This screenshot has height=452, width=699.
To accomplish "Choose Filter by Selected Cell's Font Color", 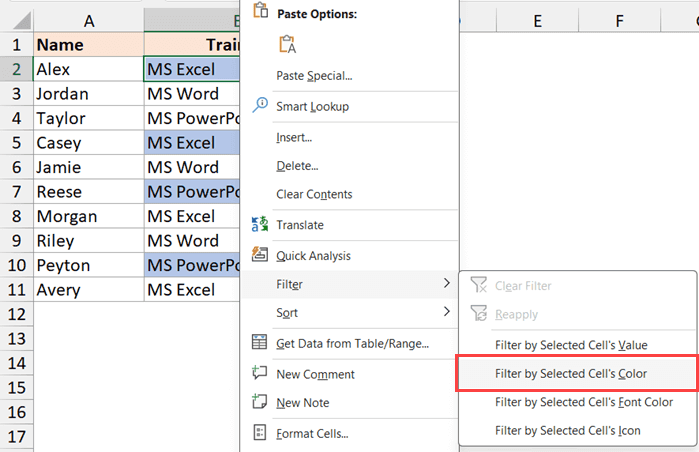I will point(584,402).
